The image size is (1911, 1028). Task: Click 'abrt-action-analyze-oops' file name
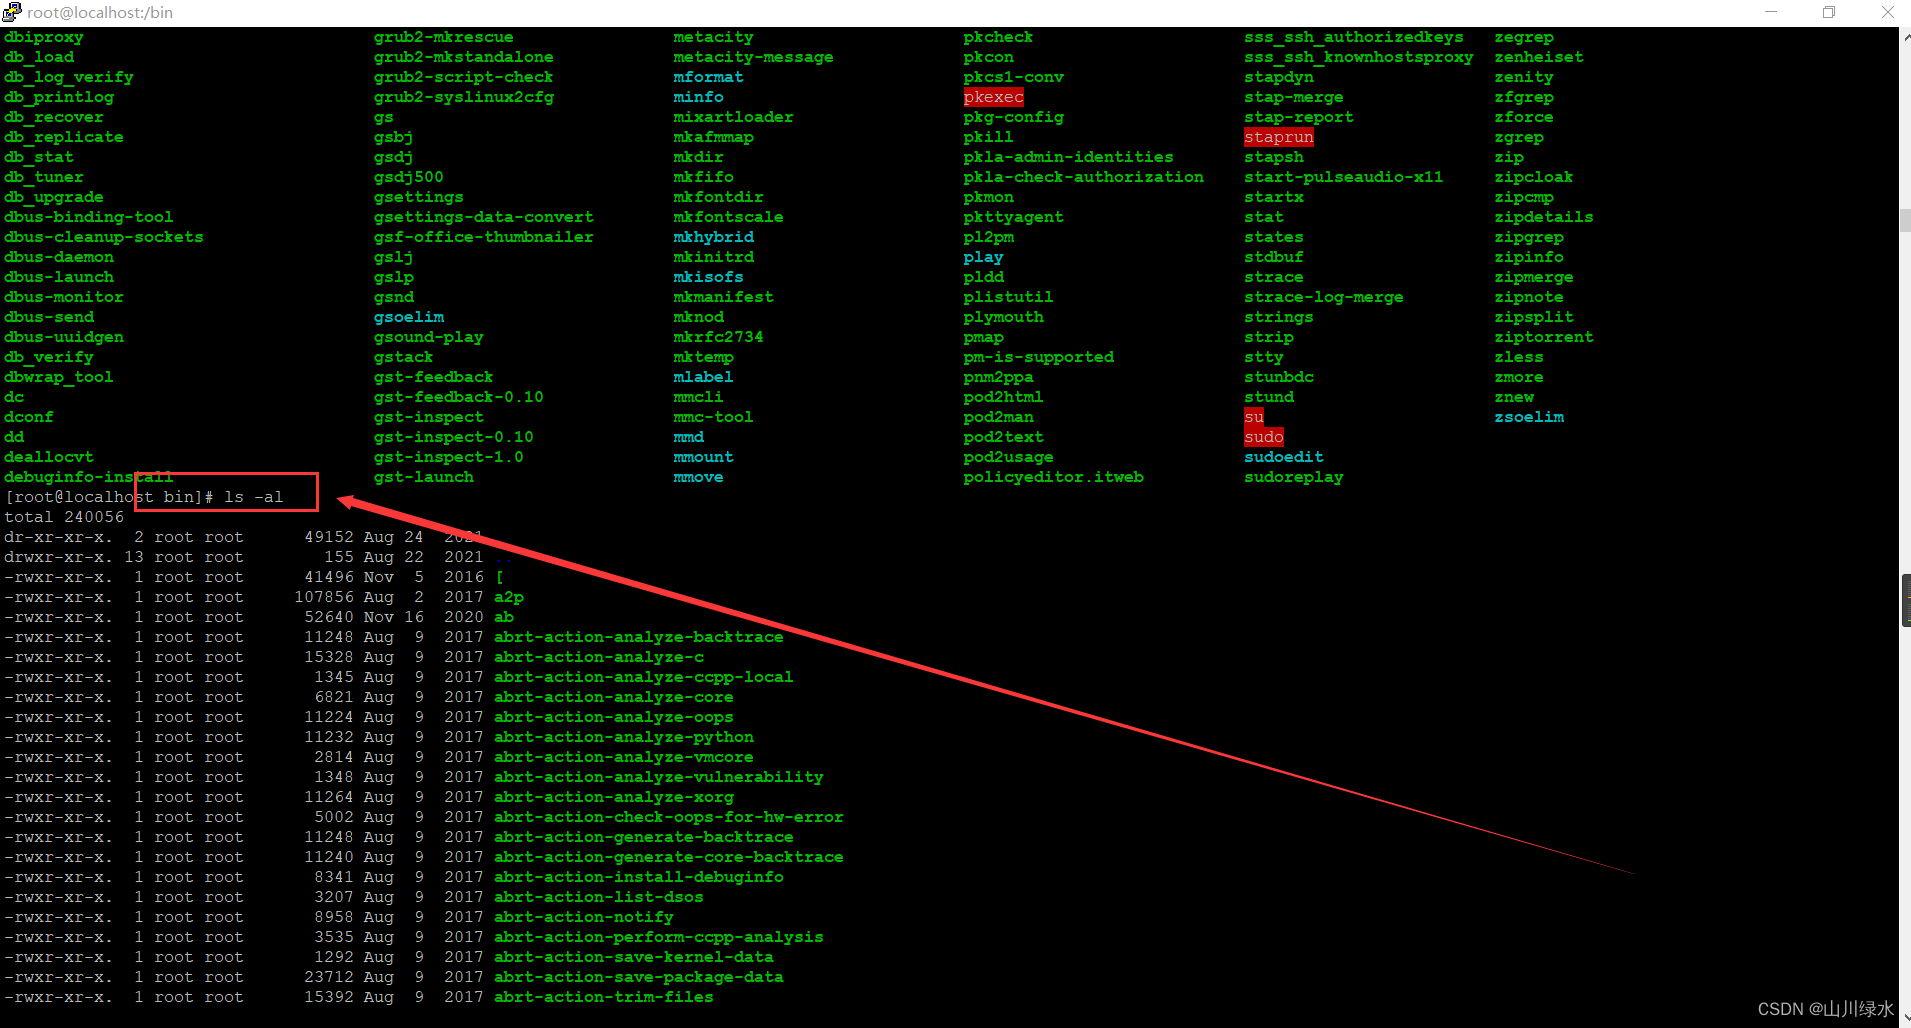pos(614,717)
